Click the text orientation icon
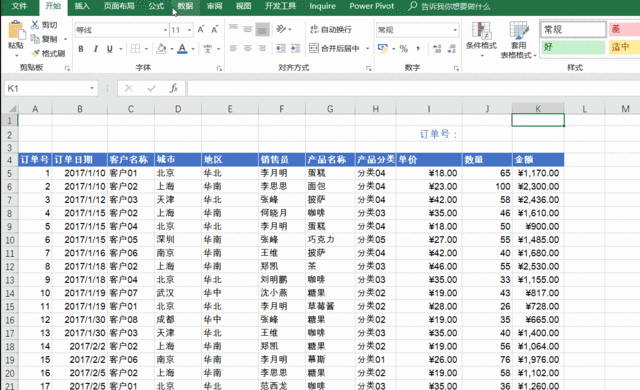 281,29
